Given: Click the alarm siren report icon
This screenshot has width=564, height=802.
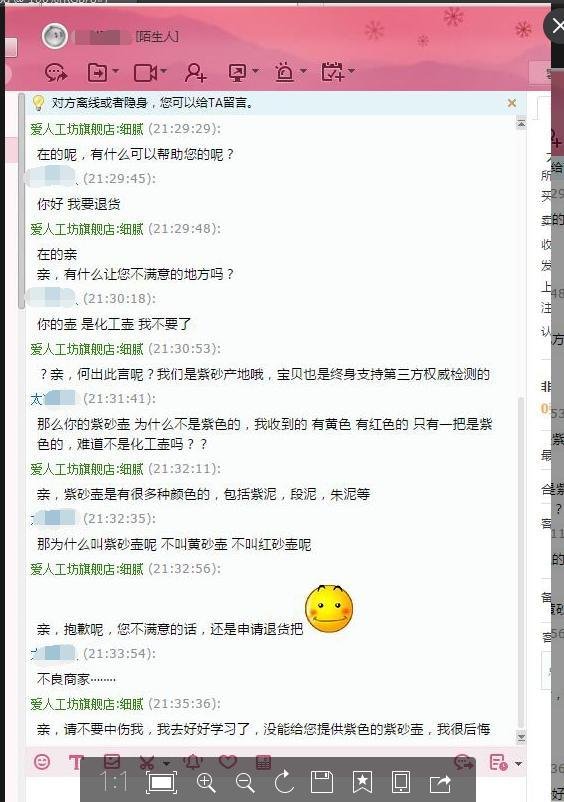Looking at the screenshot, I should click(284, 73).
